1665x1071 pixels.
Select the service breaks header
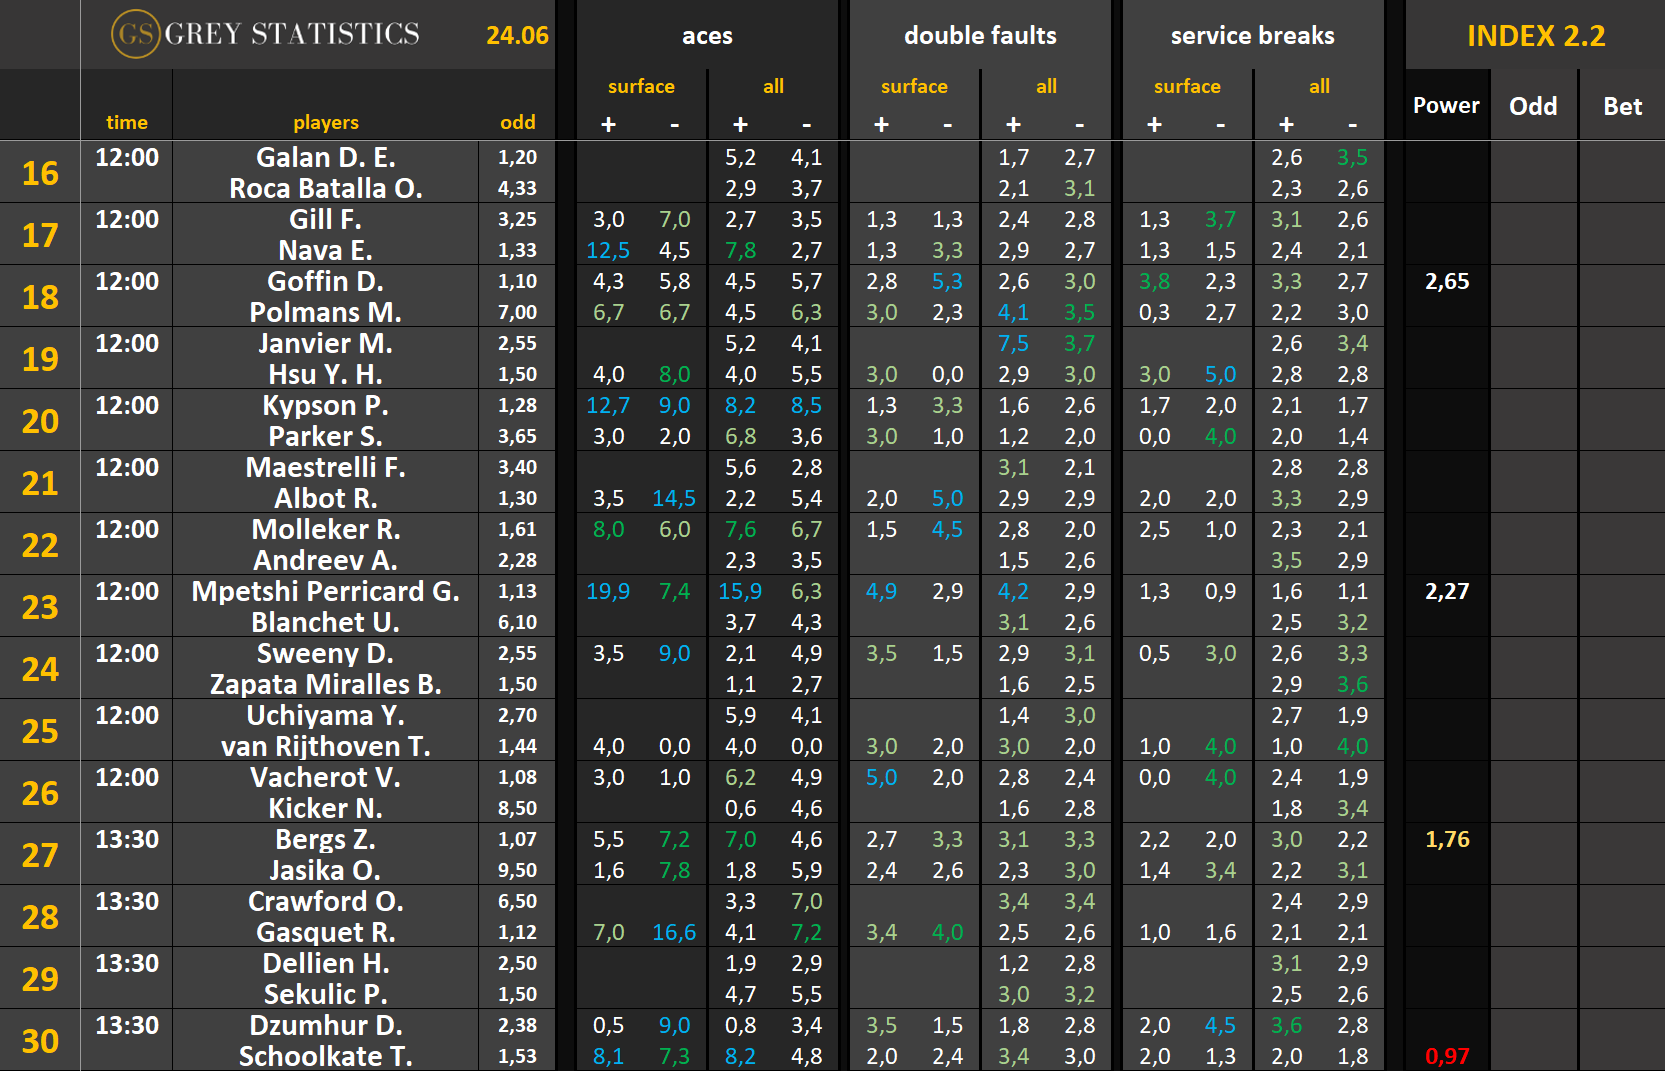pos(1252,36)
